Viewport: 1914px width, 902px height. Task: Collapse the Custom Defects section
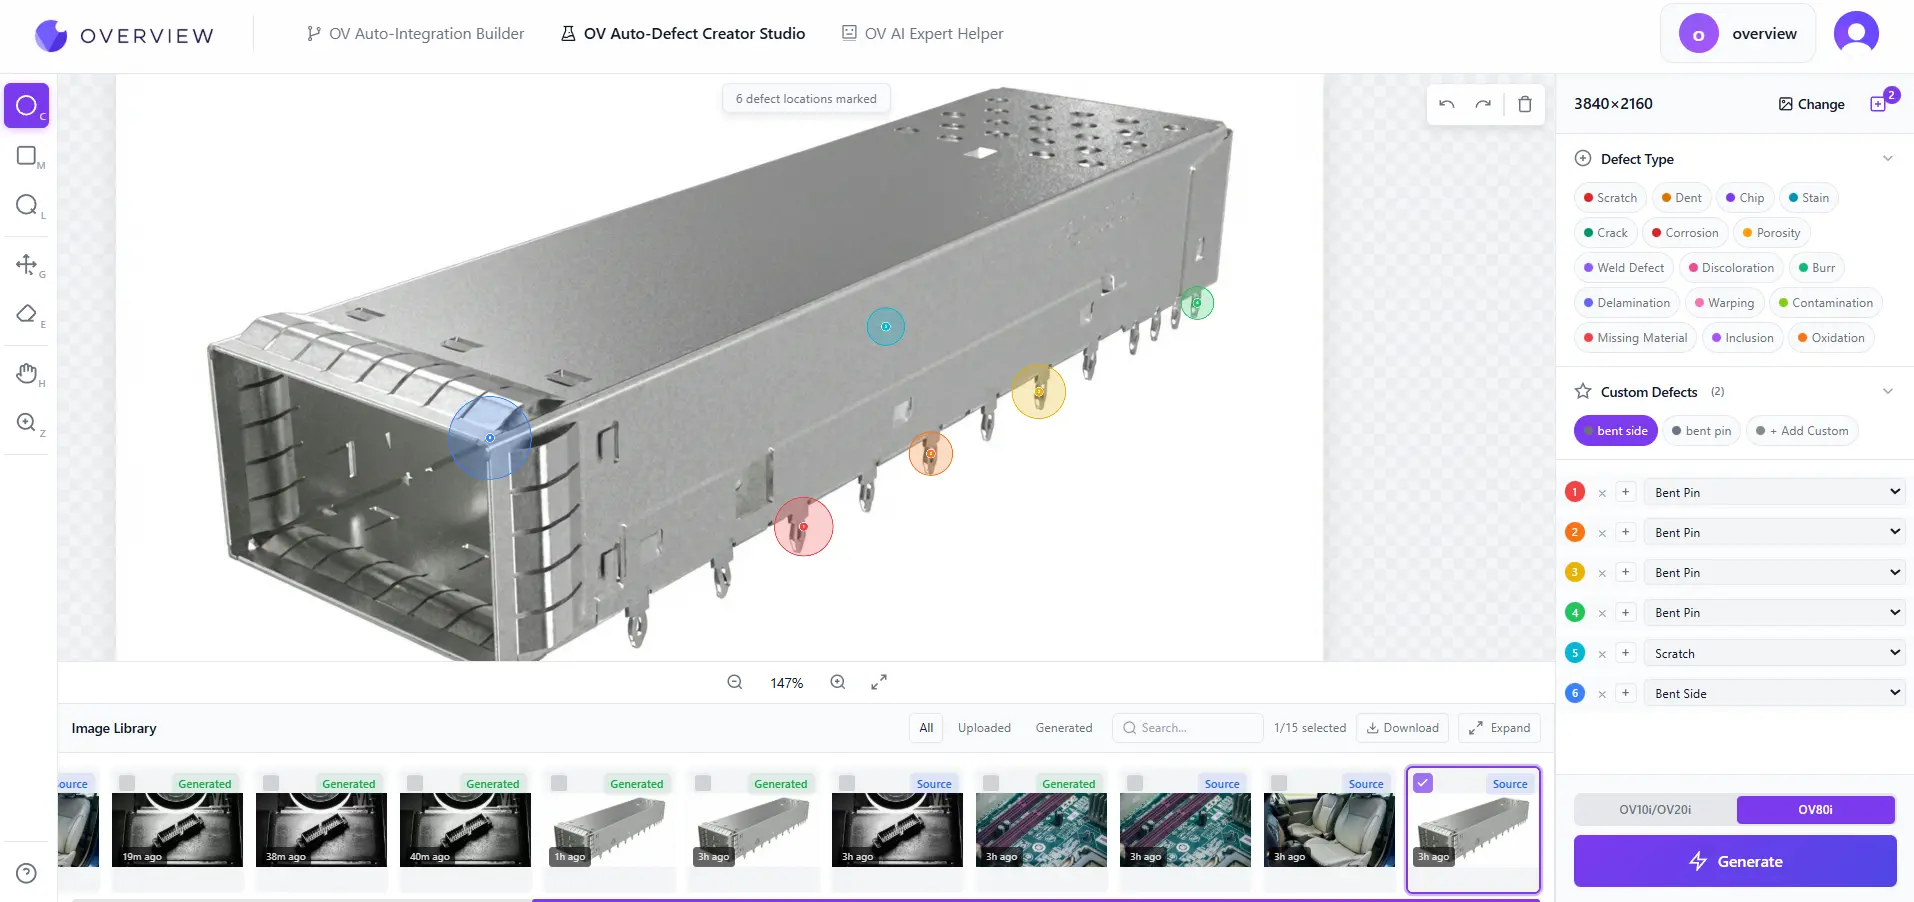1888,391
